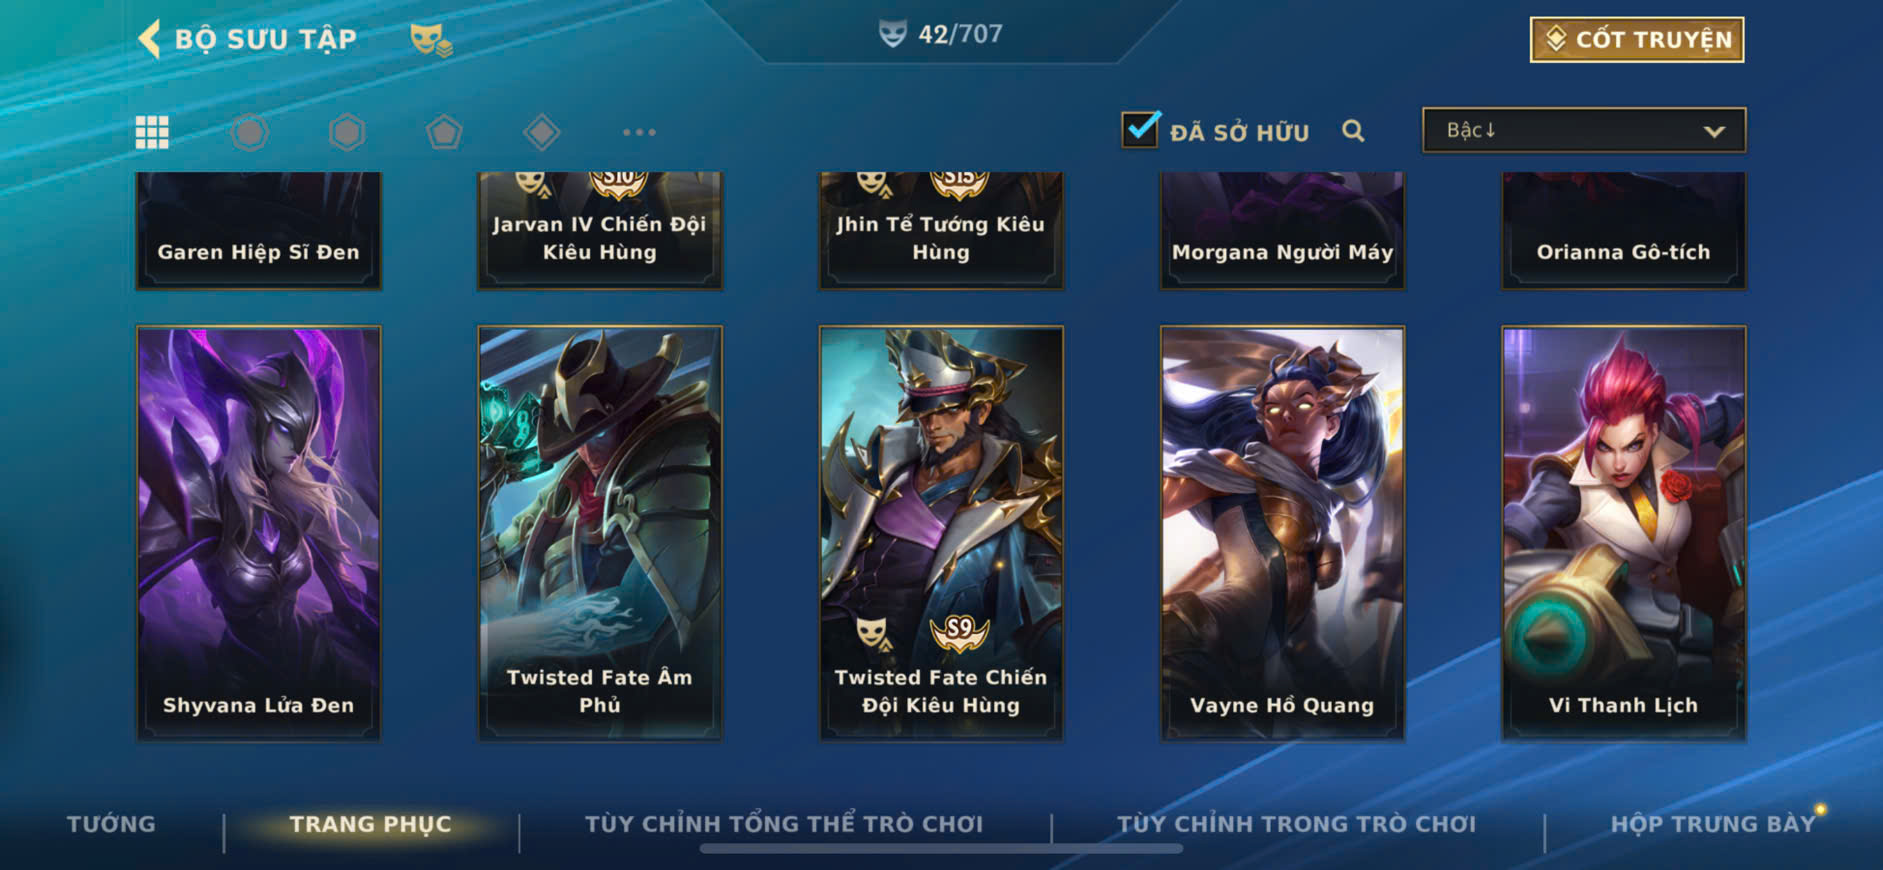Click the horizontal scrollbar under the tabs

(x=941, y=849)
